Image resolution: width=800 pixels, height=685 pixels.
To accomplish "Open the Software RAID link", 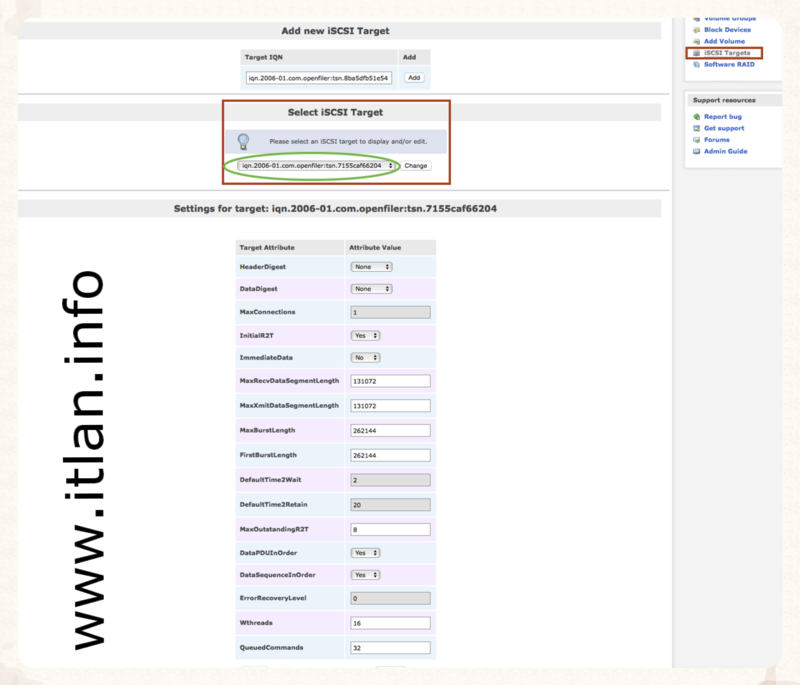I will coord(732,64).
